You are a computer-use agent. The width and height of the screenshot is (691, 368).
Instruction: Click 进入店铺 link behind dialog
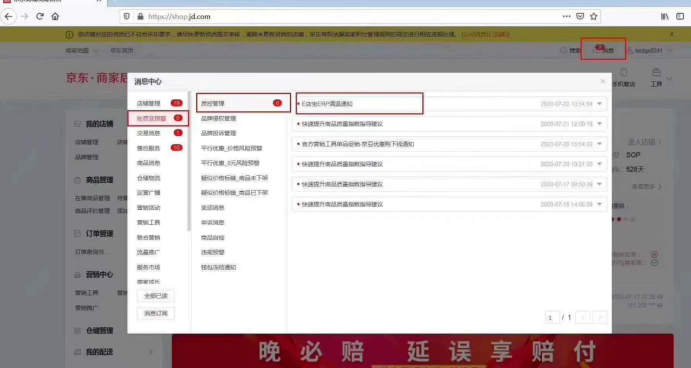tap(645, 142)
